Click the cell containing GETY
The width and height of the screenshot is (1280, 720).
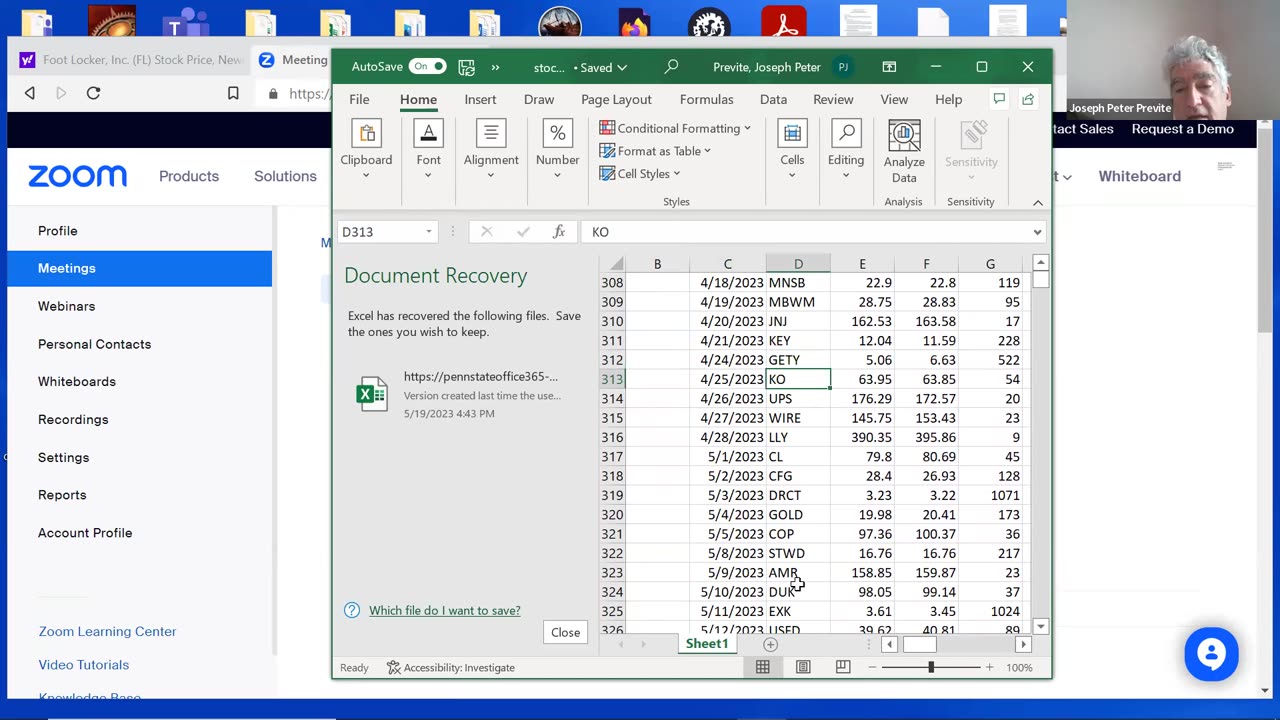click(798, 360)
